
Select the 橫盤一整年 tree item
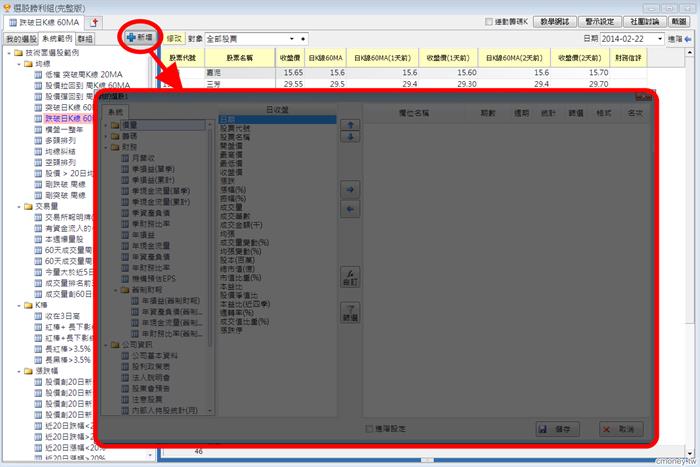point(64,129)
